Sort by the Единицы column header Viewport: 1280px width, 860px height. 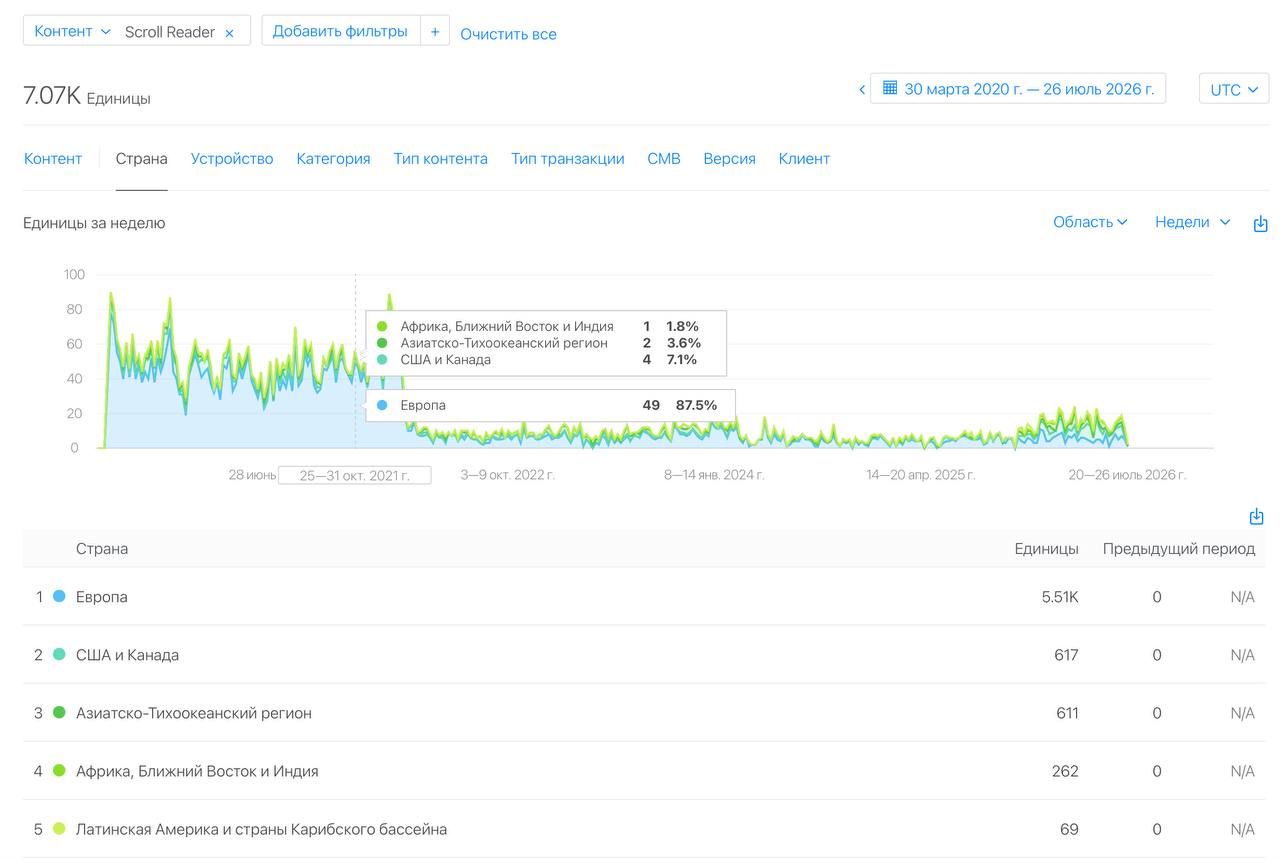1047,549
